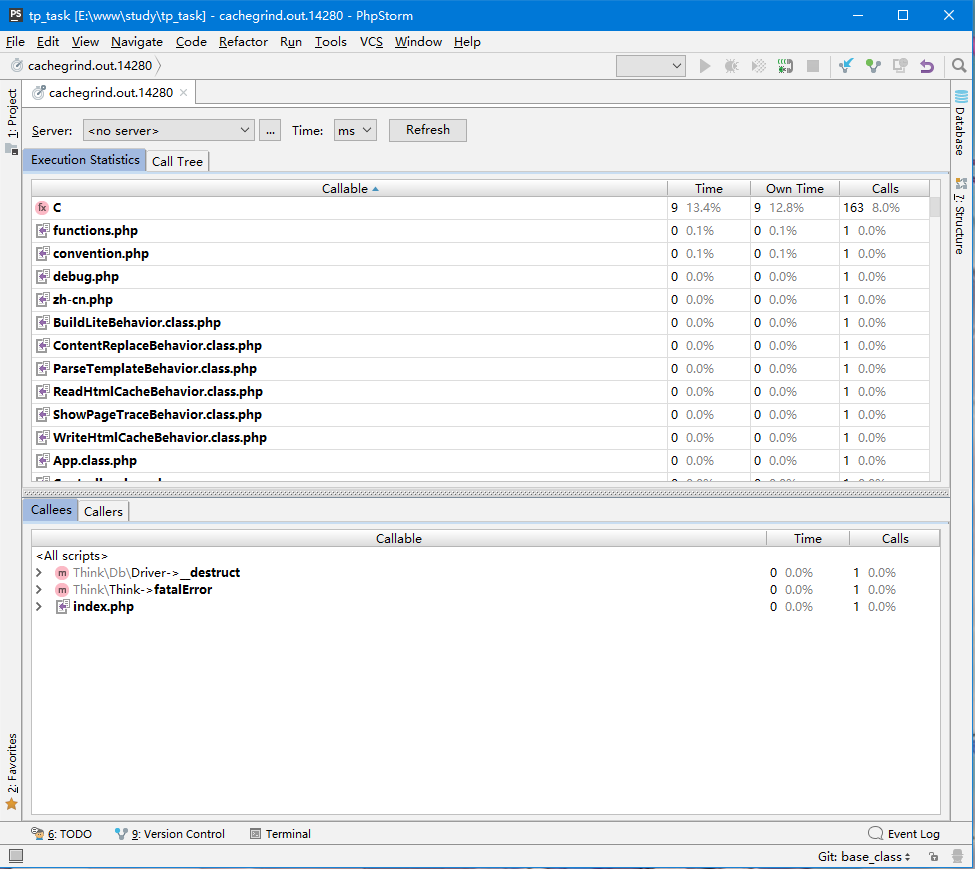Viewport: 975px width, 869px height.
Task: Open the VCS menu
Action: (x=371, y=42)
